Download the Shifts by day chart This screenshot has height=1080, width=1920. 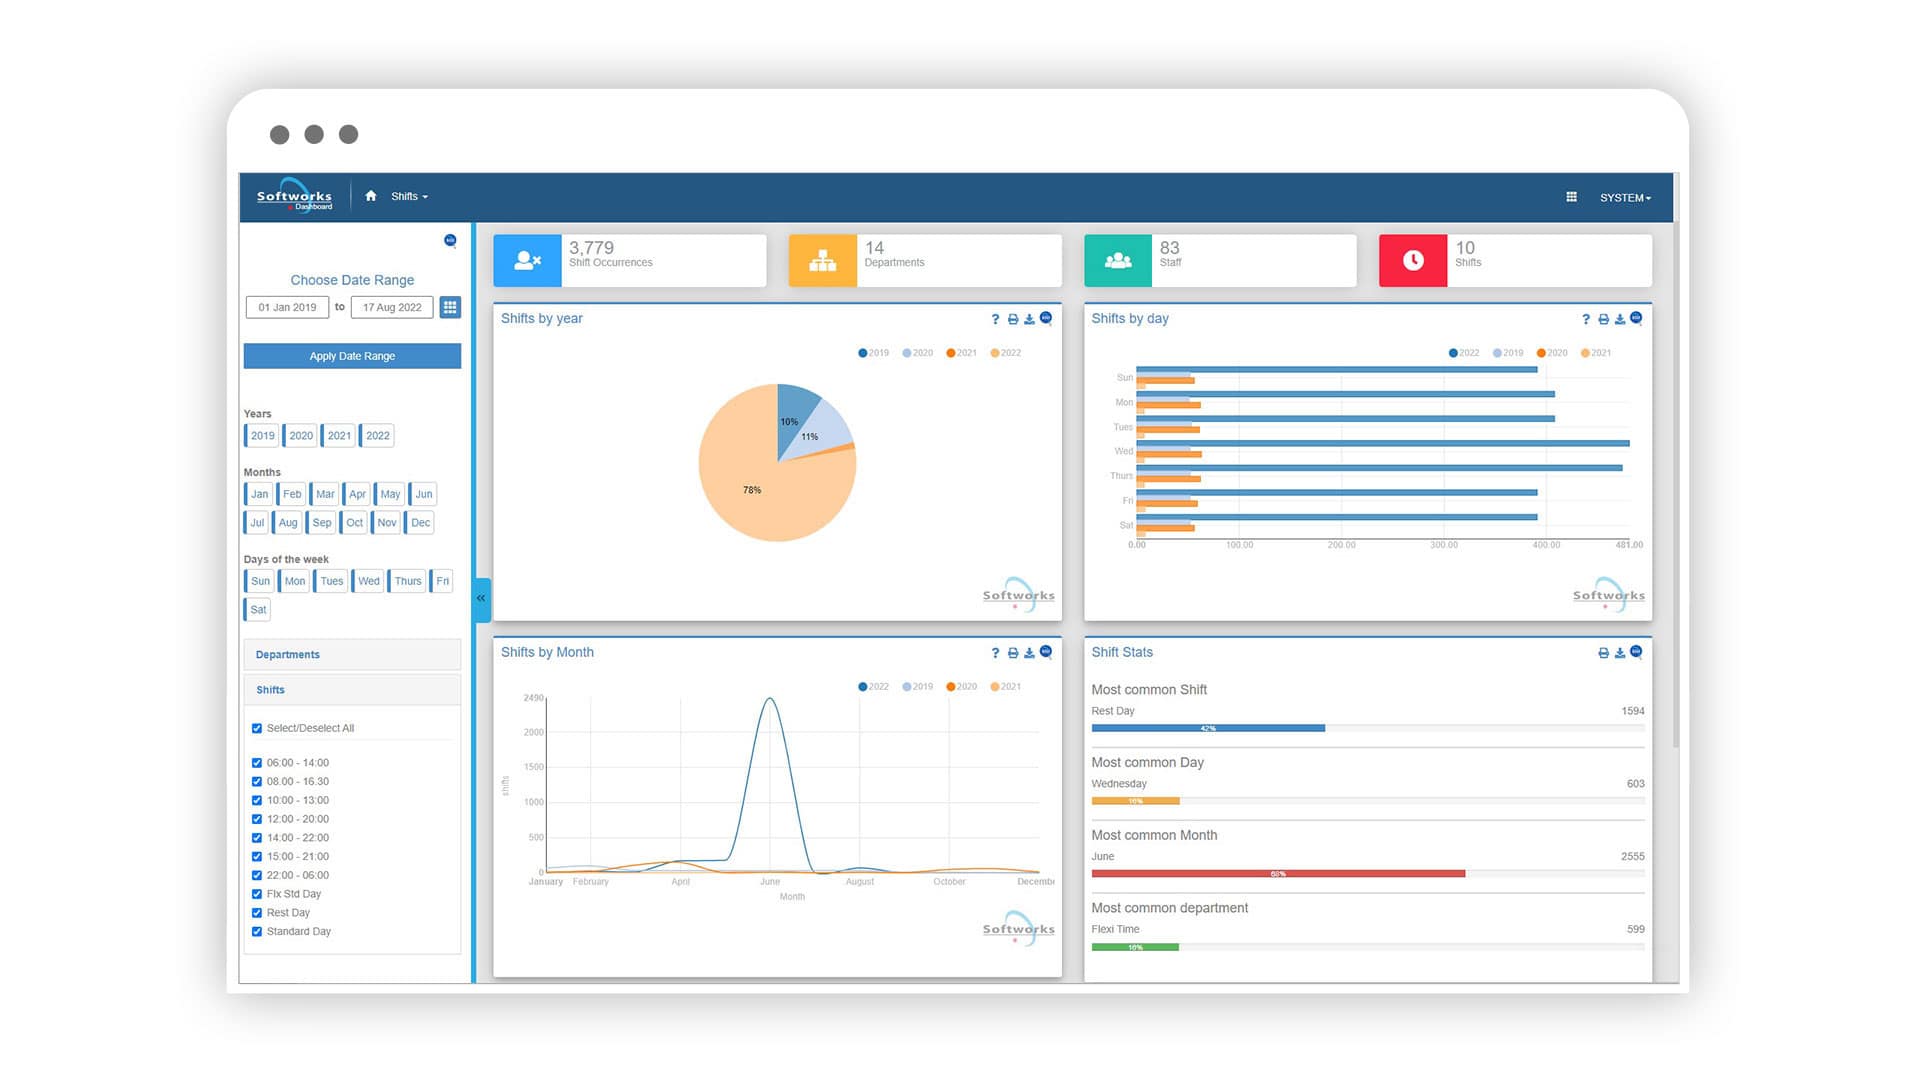pos(1620,319)
